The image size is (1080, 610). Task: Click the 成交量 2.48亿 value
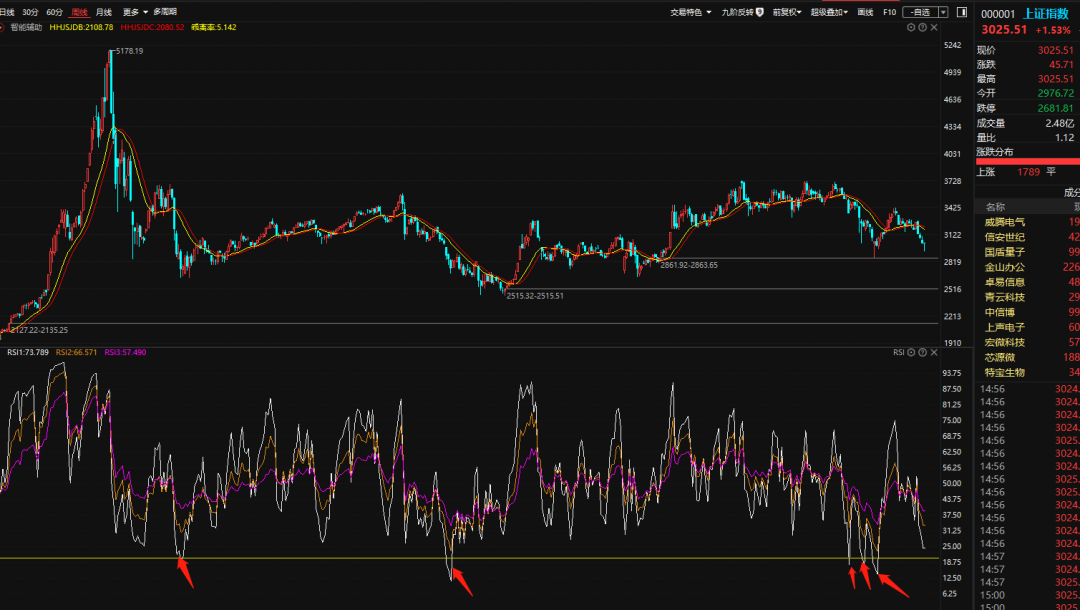[1059, 123]
